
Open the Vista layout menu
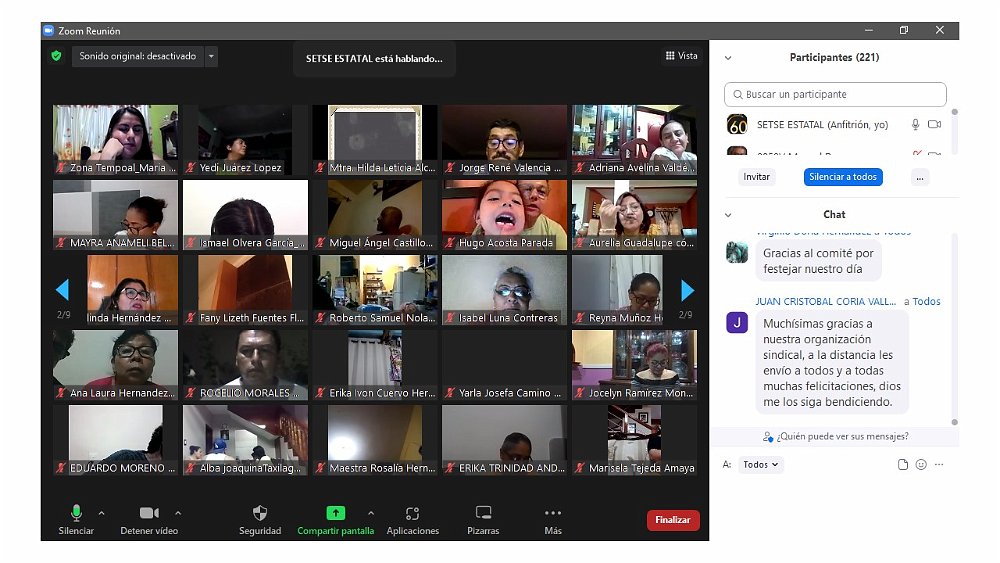[681, 56]
